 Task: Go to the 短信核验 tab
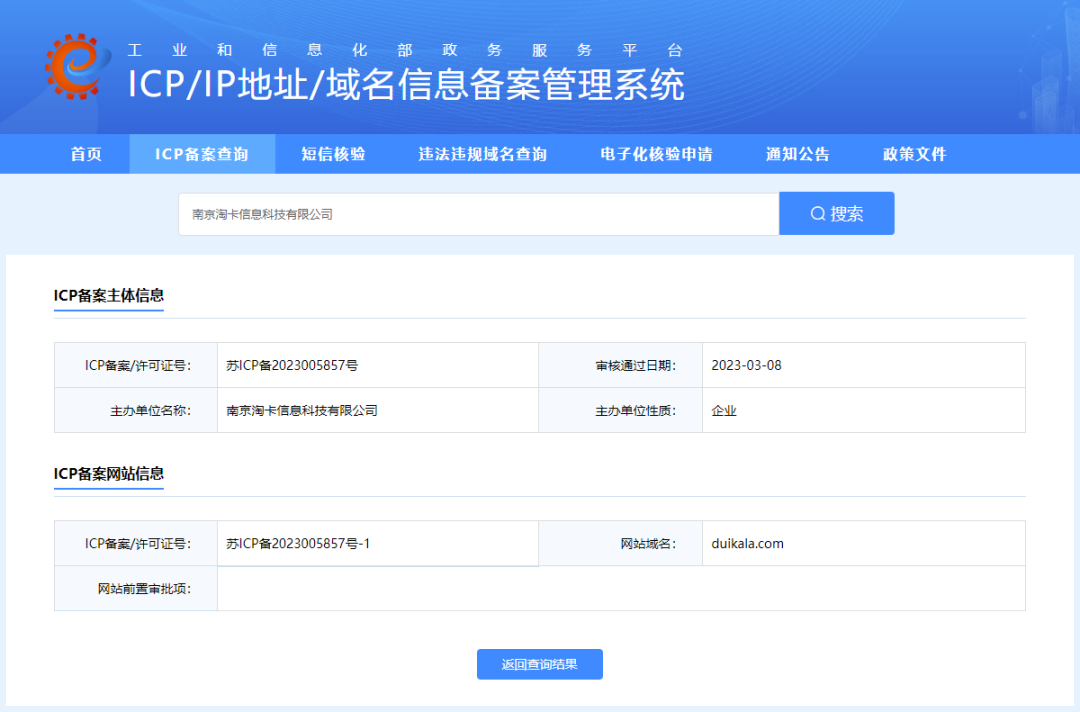point(333,154)
